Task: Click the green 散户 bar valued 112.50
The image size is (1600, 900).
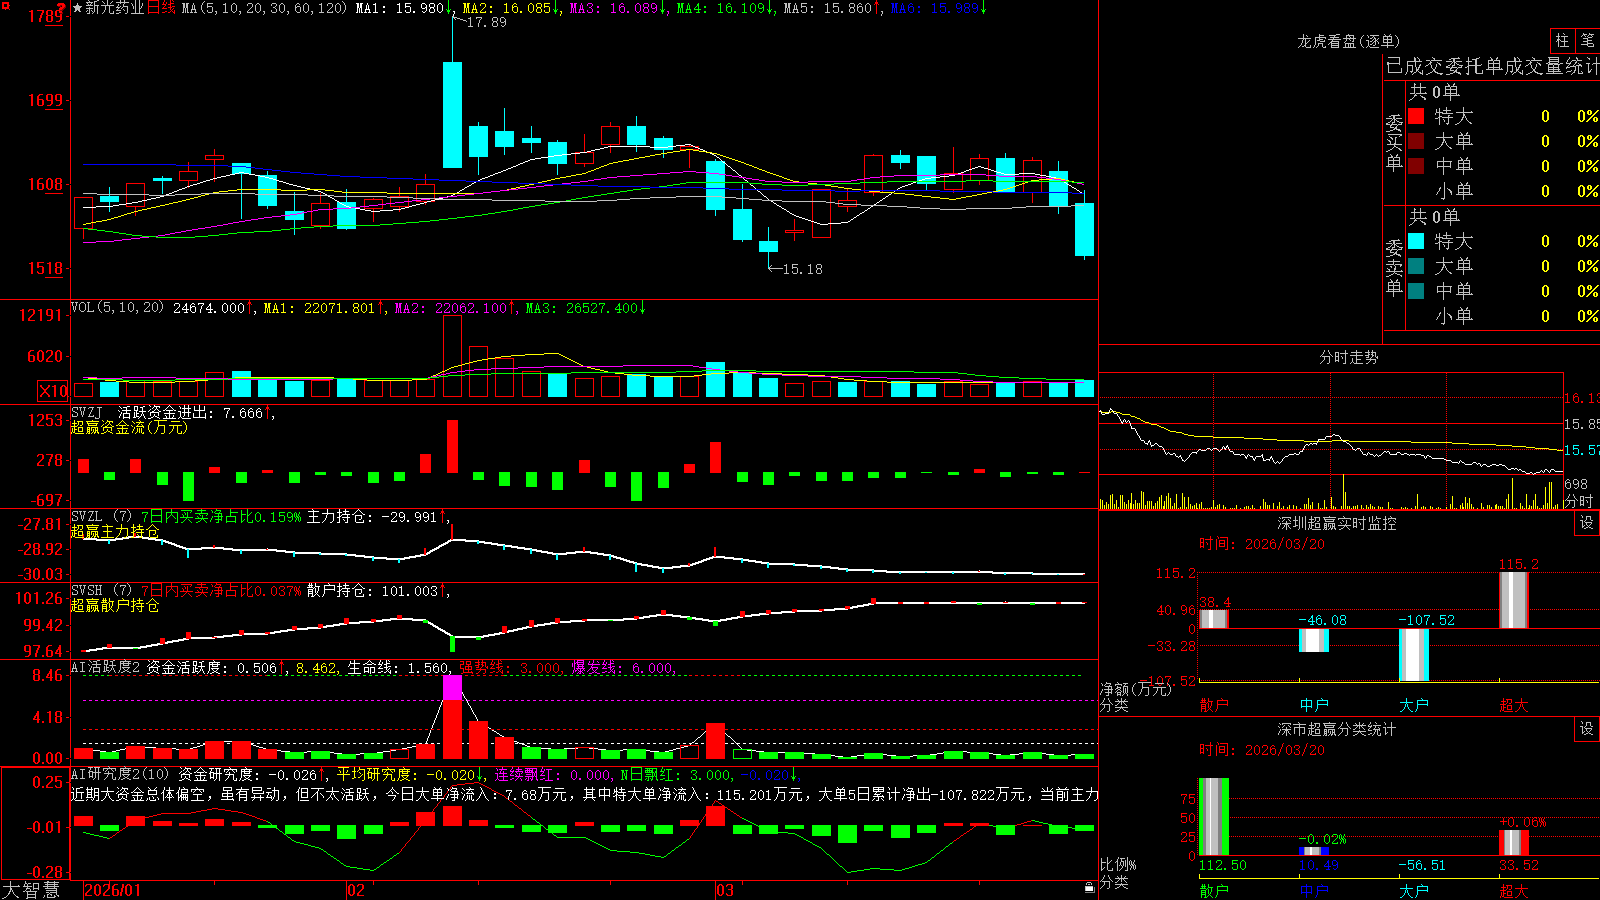Action: pos(1214,817)
